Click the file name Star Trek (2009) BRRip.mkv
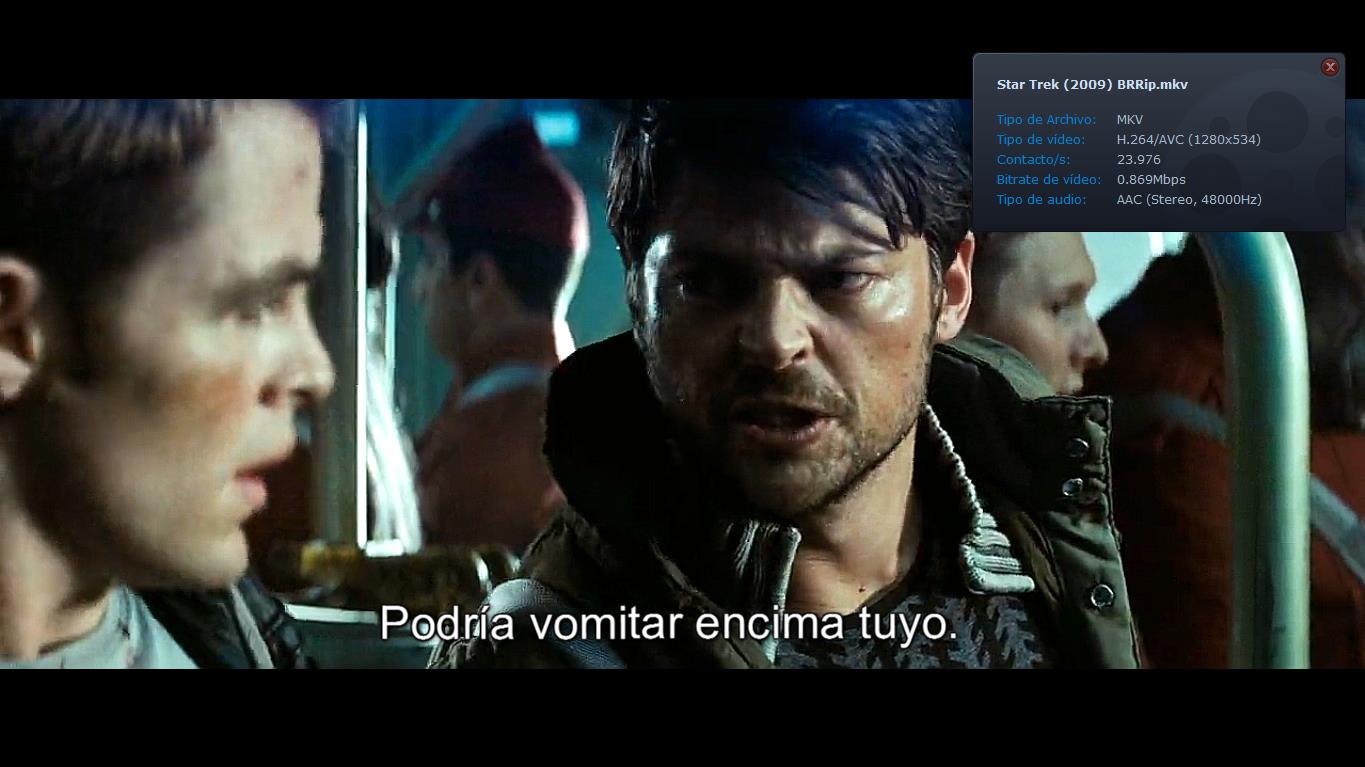This screenshot has width=1365, height=767. [1092, 85]
